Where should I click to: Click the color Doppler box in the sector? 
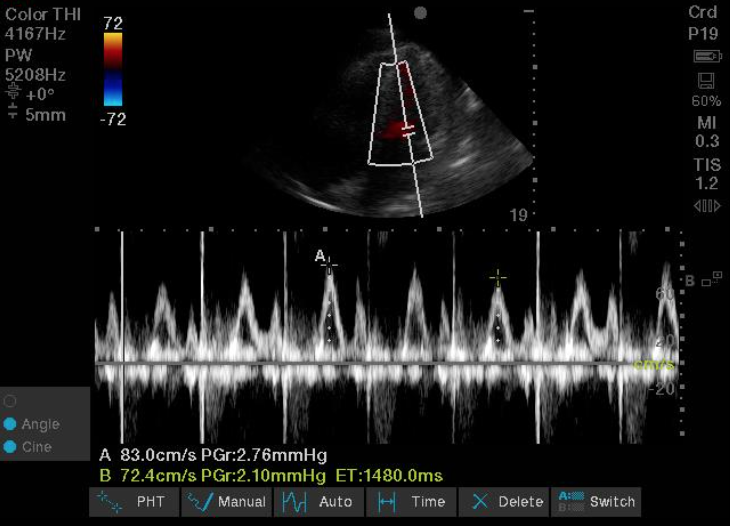pyautogui.click(x=400, y=113)
